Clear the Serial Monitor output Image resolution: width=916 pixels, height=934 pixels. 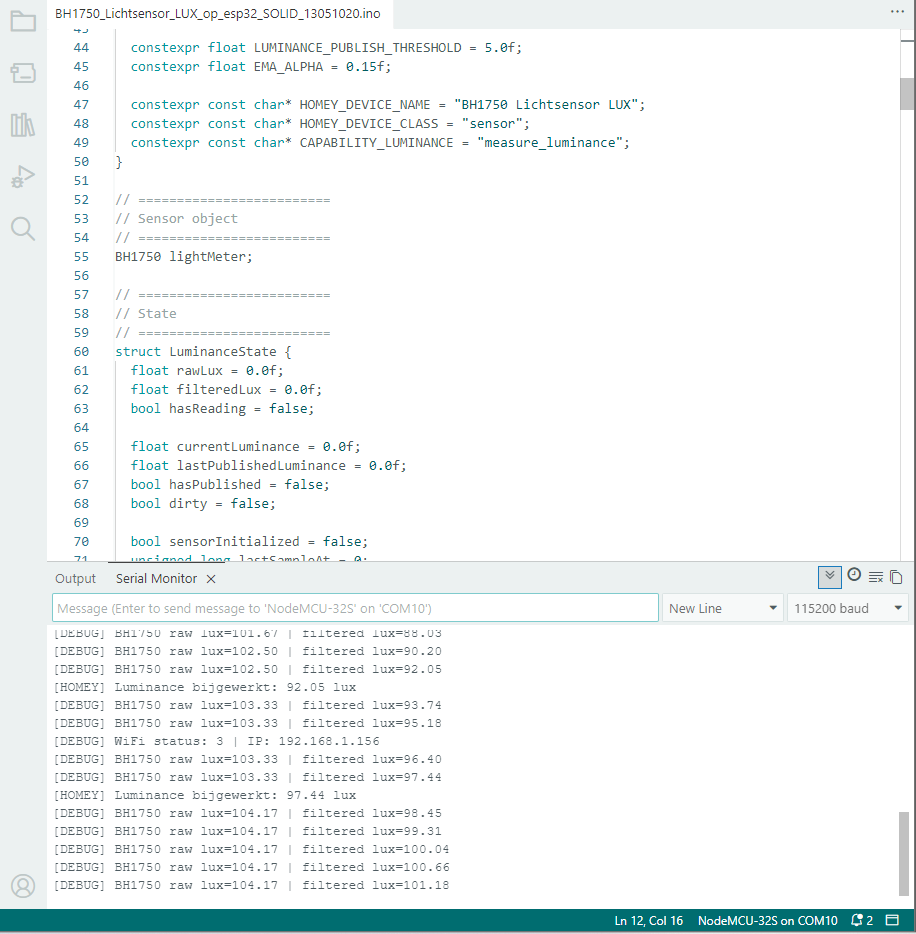[x=876, y=577]
